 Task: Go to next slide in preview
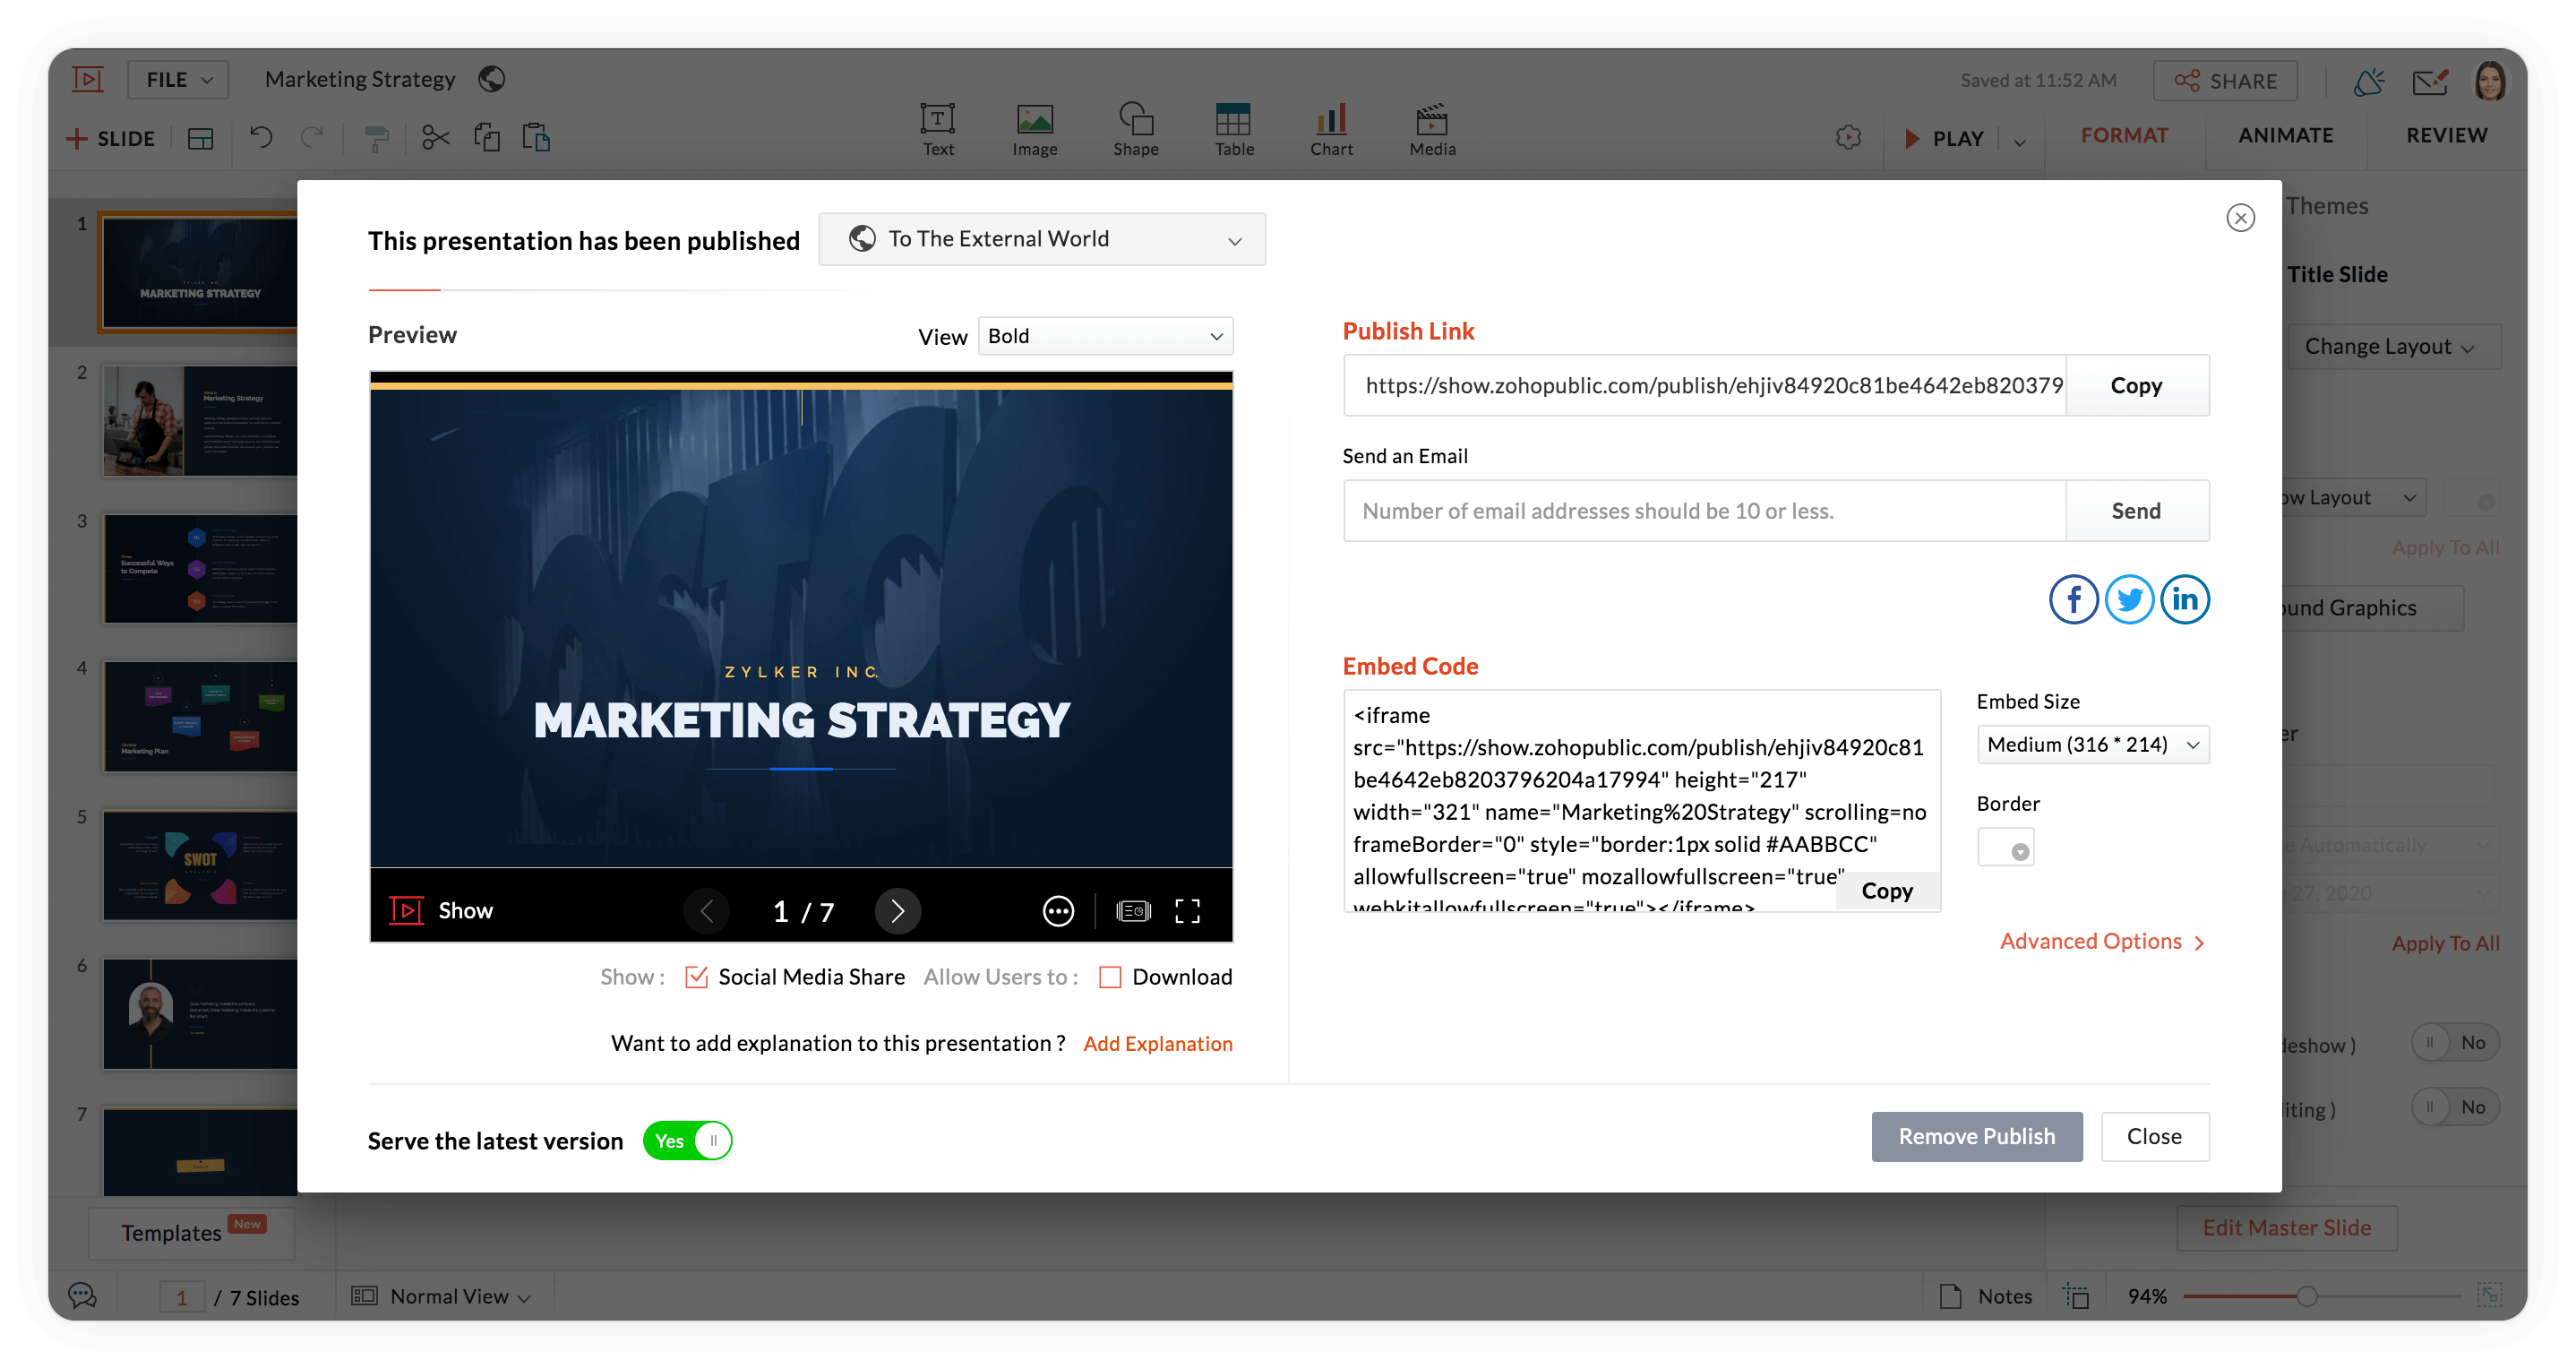[897, 911]
